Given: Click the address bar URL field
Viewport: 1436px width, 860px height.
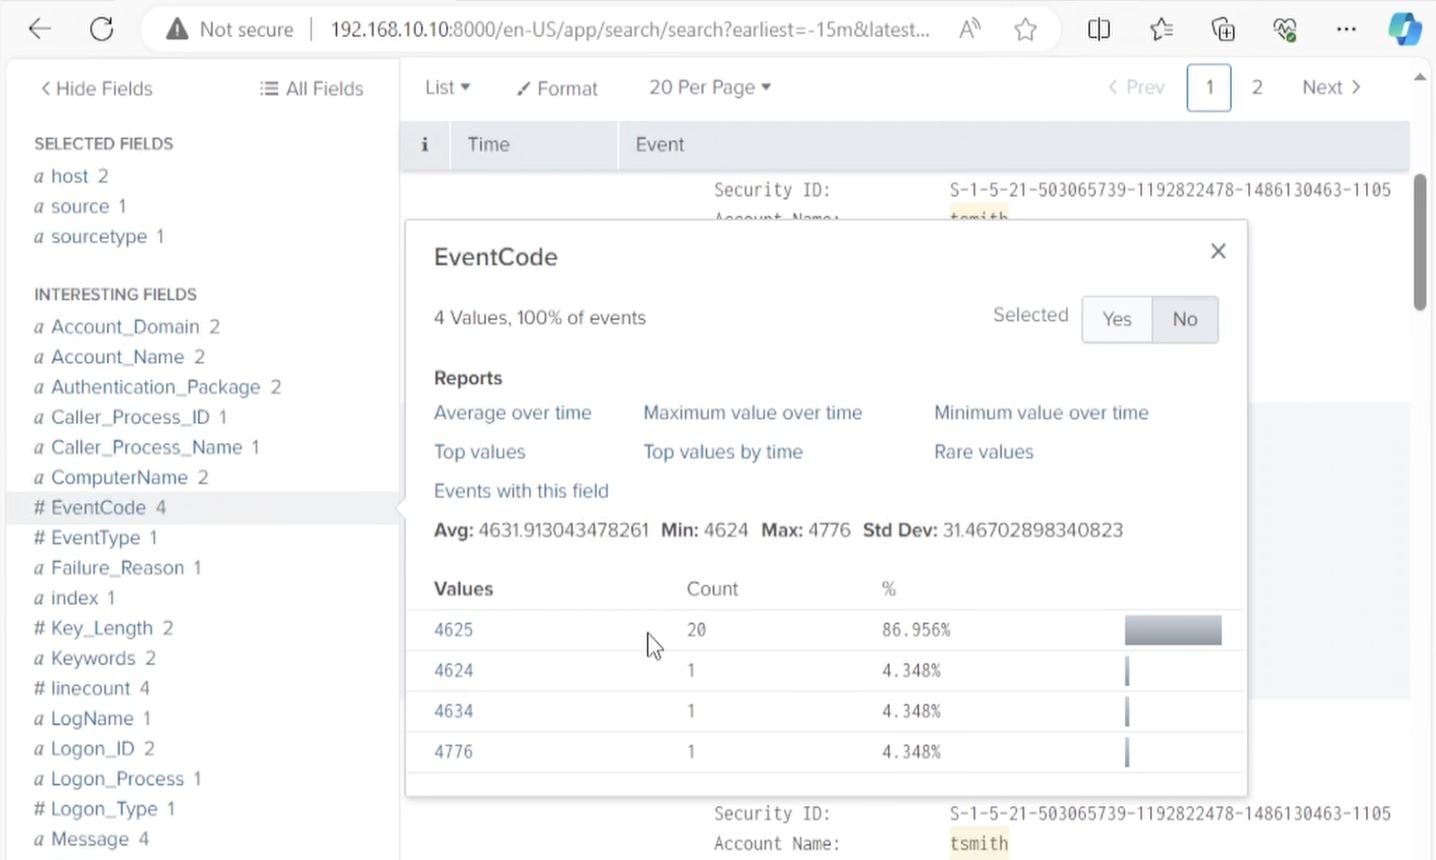Looking at the screenshot, I should coord(630,29).
